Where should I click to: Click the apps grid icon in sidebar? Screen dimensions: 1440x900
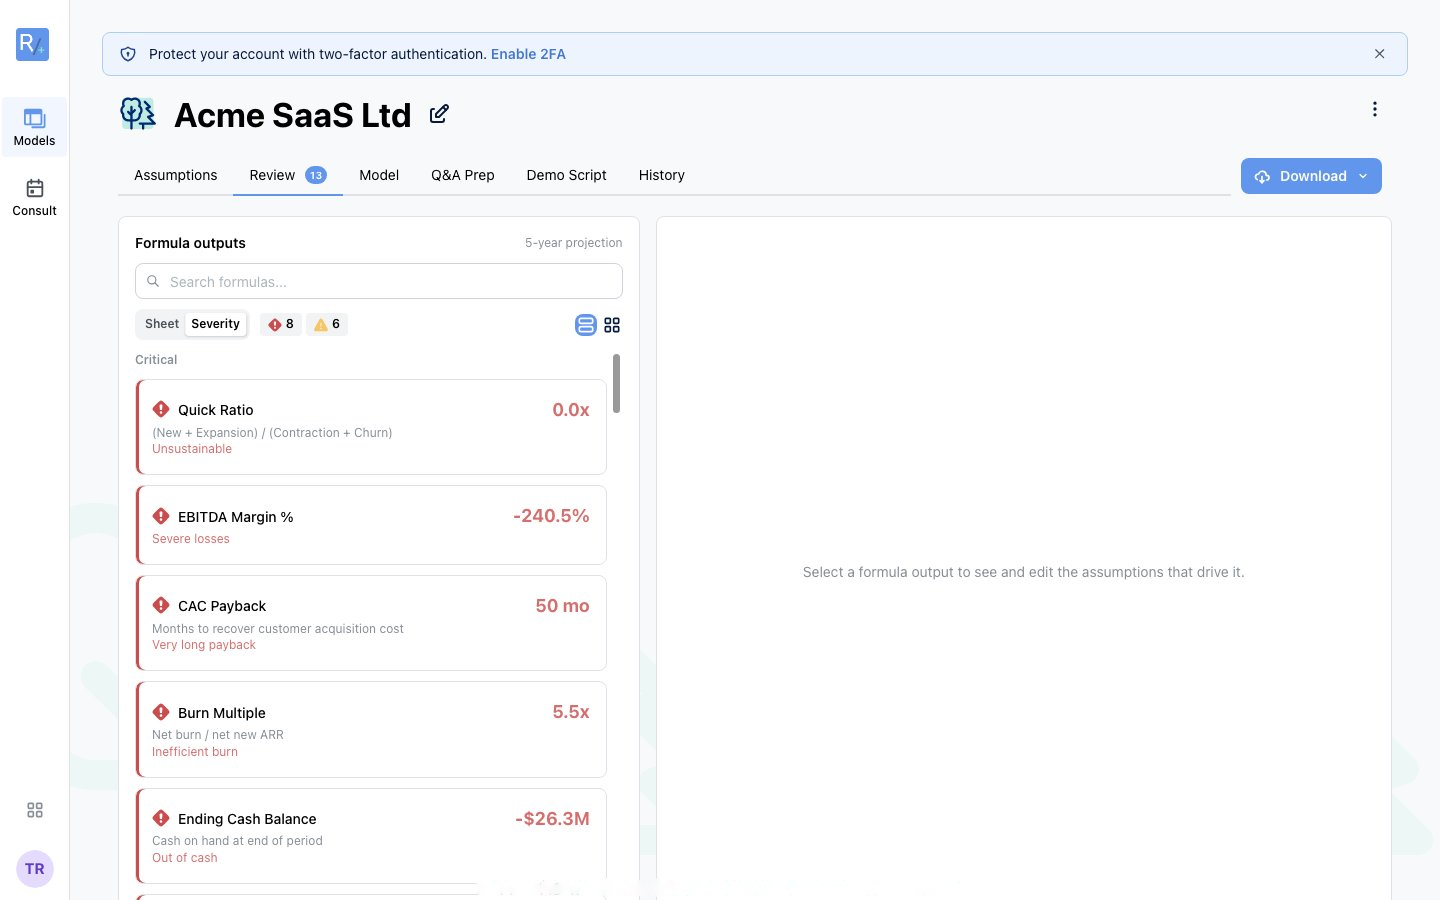coord(35,810)
